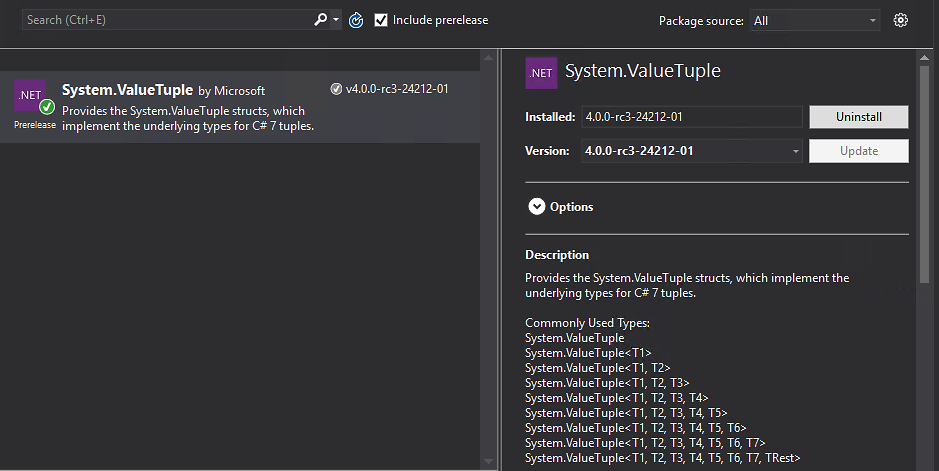939x471 pixels.
Task: Open the Package source dropdown
Action: 815,20
